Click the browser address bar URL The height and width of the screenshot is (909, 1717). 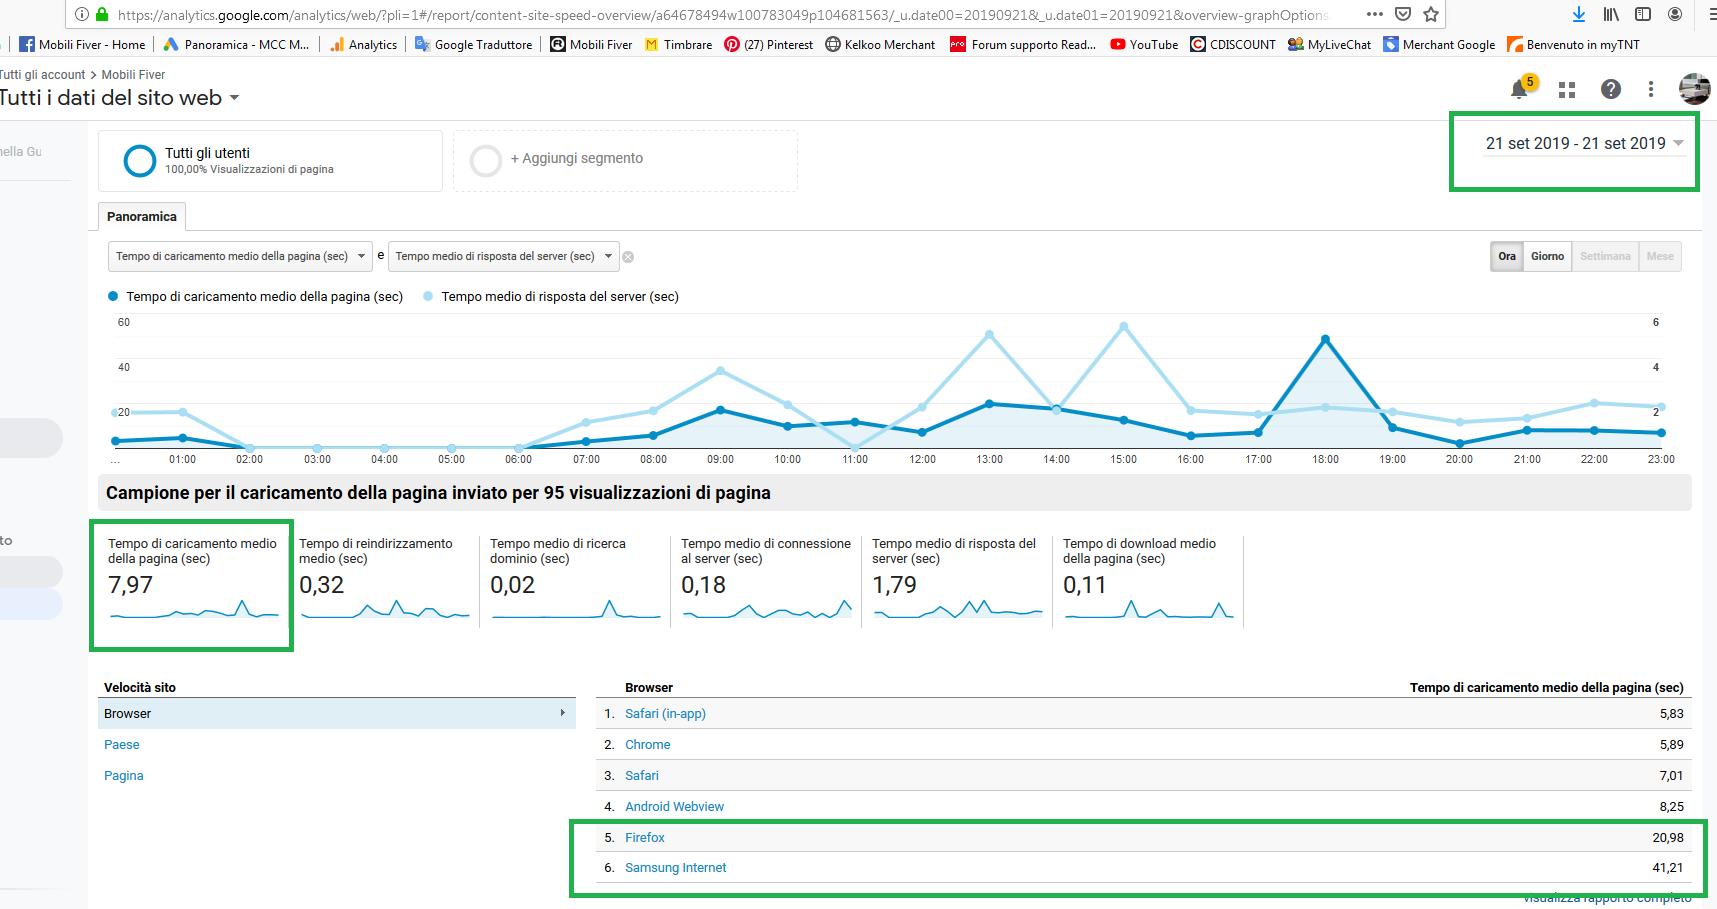click(x=720, y=15)
